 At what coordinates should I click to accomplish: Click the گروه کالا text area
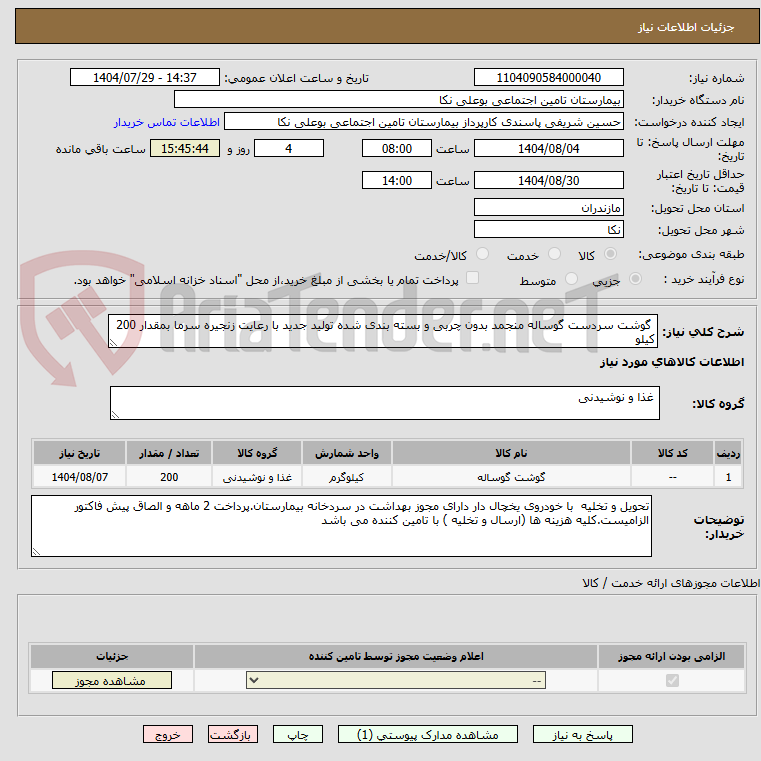click(x=384, y=403)
